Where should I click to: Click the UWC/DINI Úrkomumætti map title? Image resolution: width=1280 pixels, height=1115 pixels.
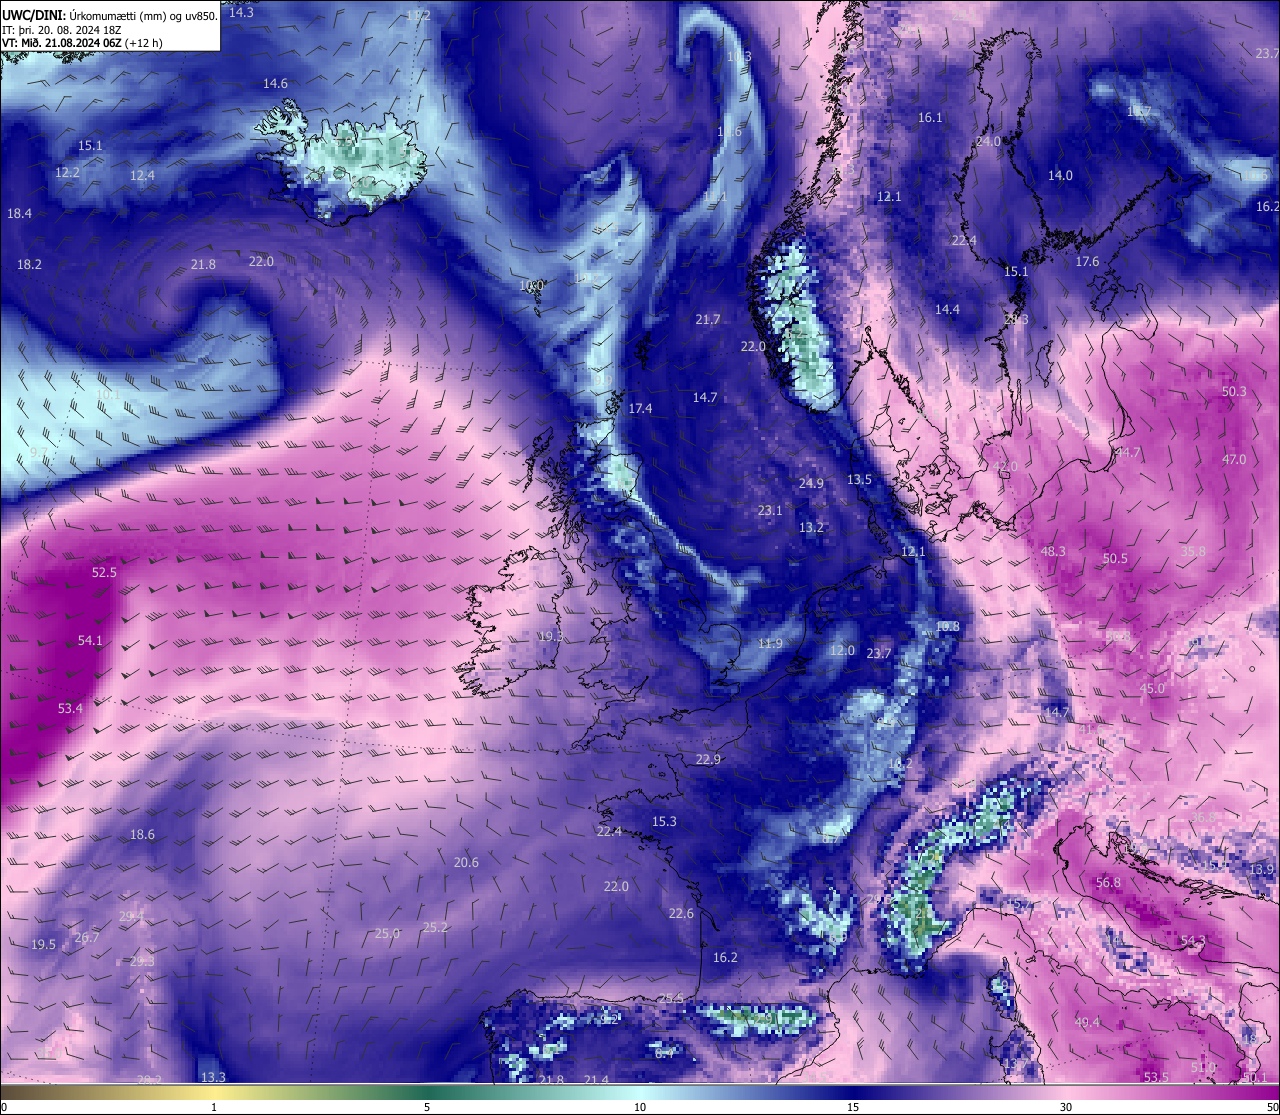coord(110,15)
